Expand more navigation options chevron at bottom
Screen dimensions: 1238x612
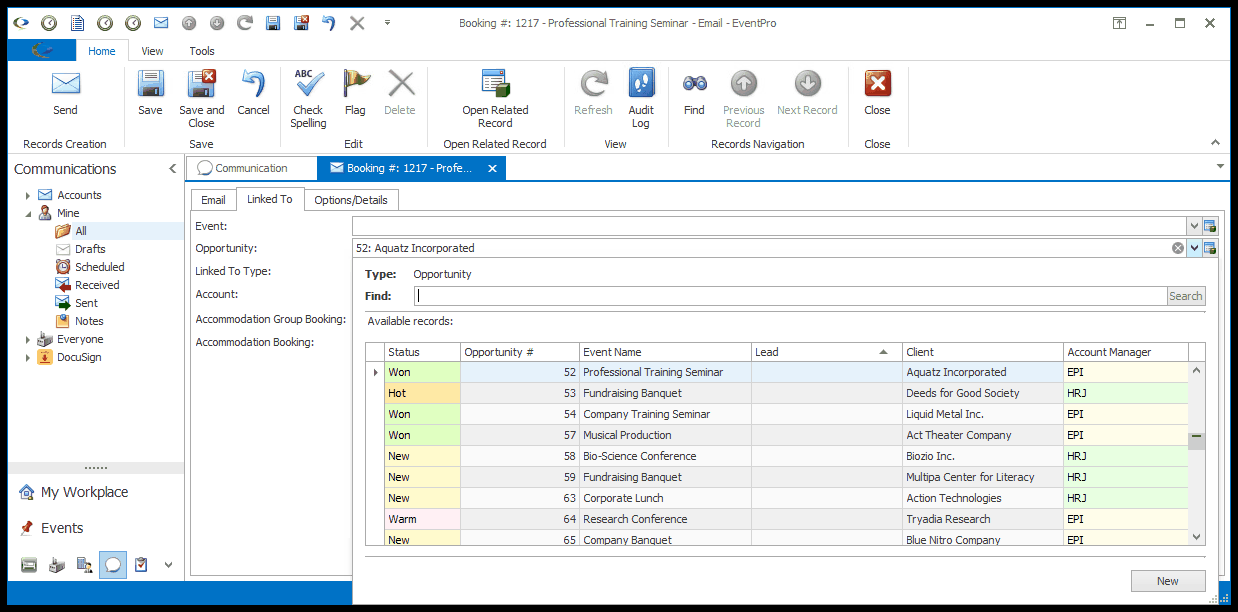(168, 565)
